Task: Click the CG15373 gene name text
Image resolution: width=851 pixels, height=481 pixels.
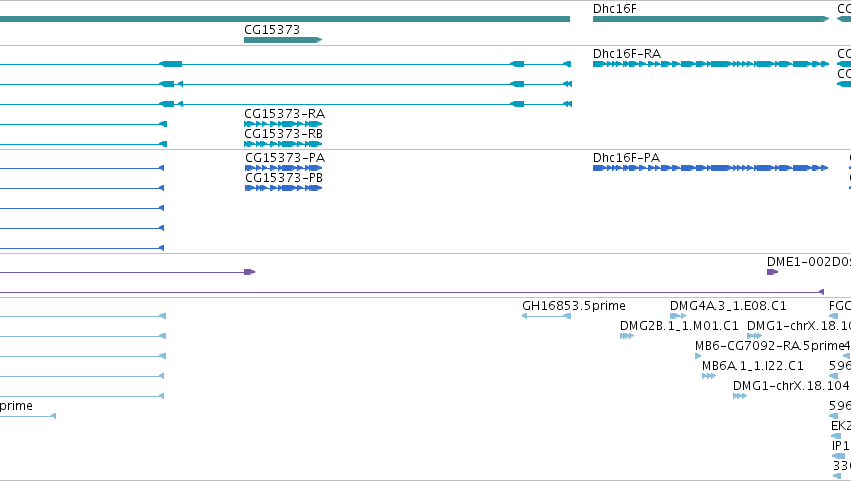Action: coord(272,29)
